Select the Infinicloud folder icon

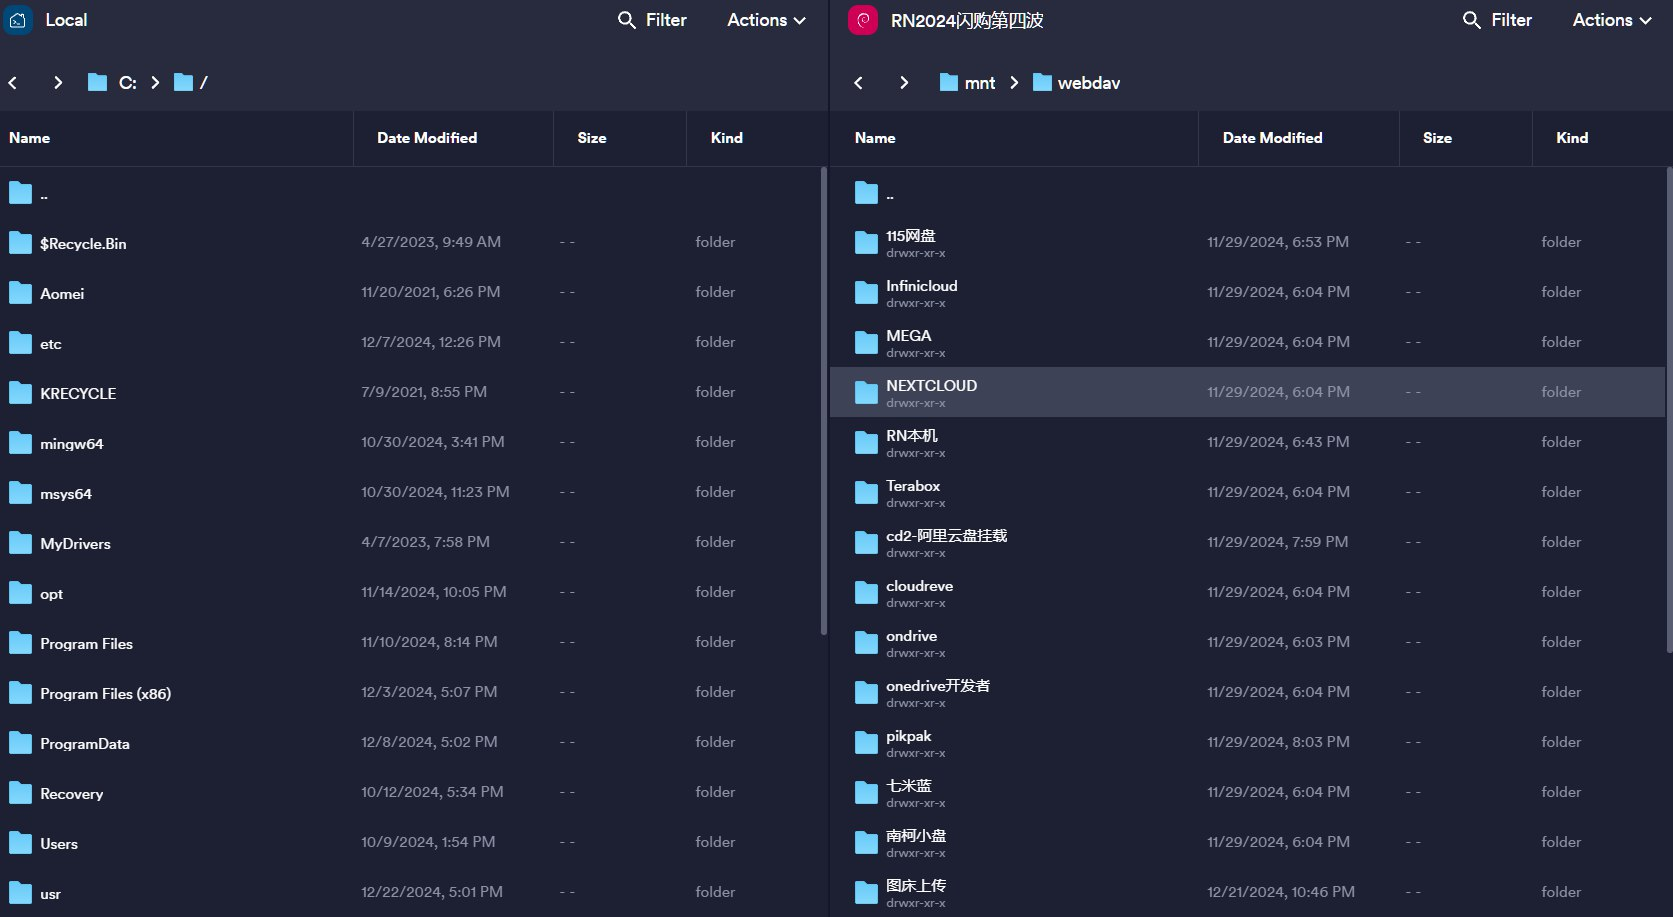pos(866,293)
